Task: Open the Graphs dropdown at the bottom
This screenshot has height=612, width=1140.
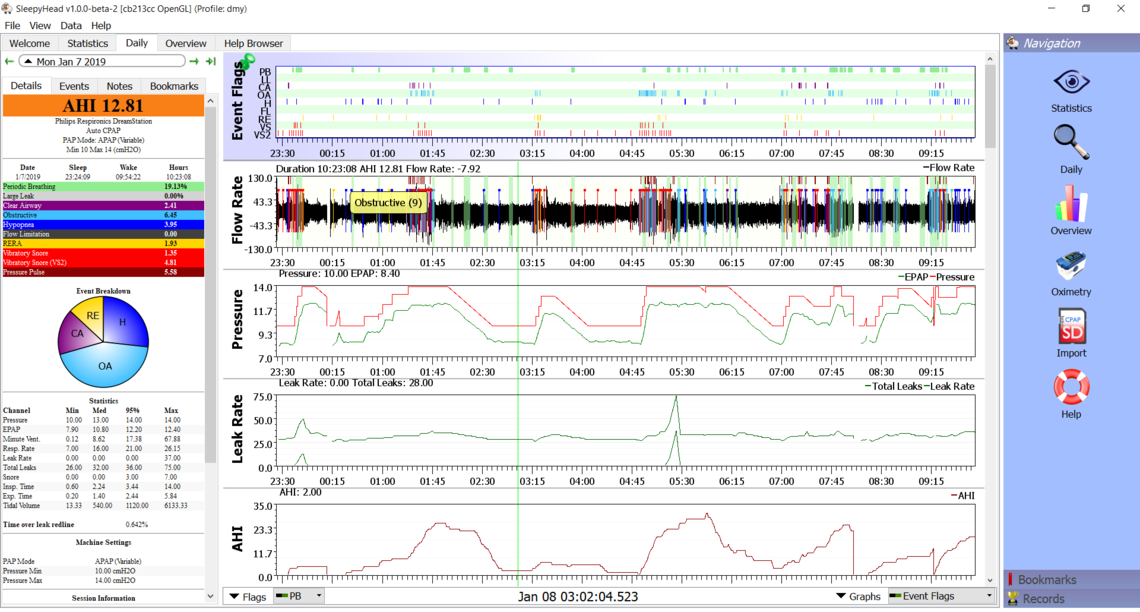Action: [x=859, y=597]
